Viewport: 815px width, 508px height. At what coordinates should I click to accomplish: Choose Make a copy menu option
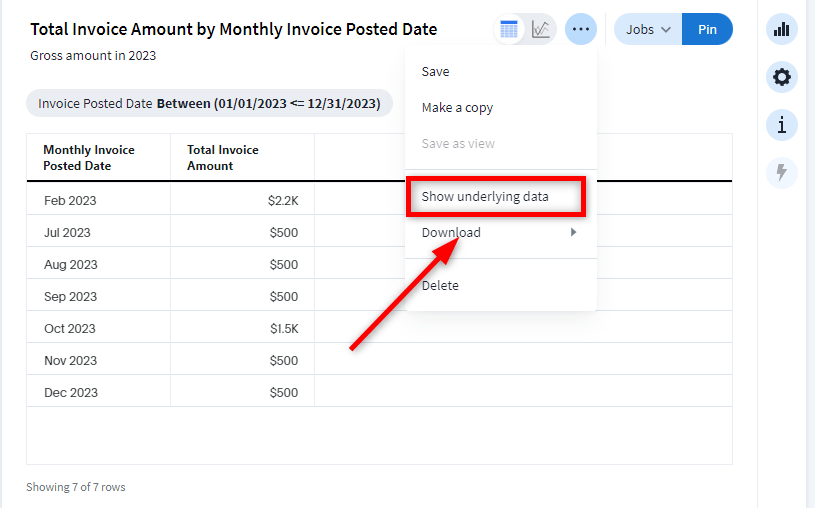(457, 108)
